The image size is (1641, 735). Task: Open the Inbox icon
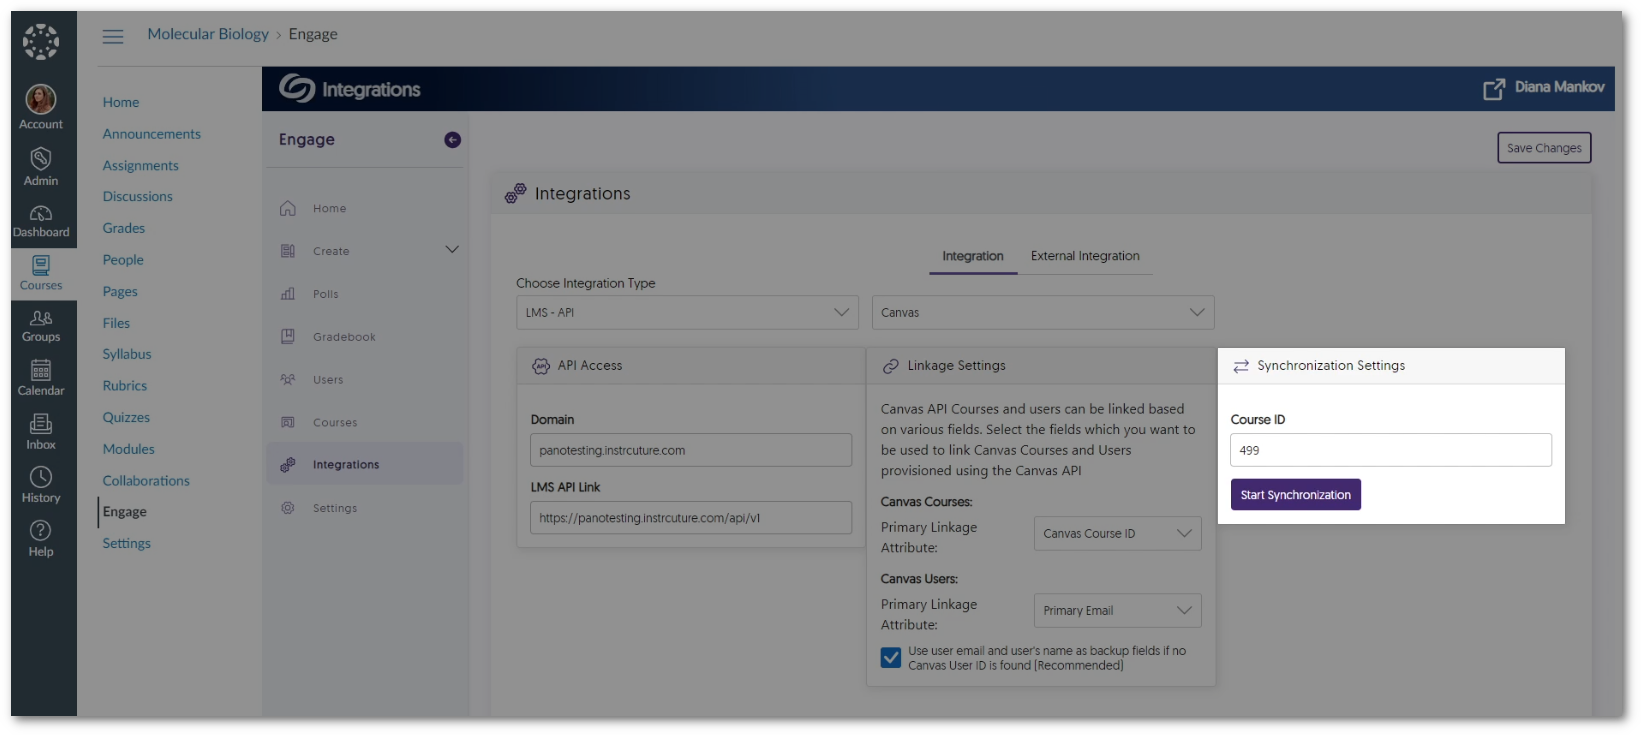pyautogui.click(x=41, y=425)
